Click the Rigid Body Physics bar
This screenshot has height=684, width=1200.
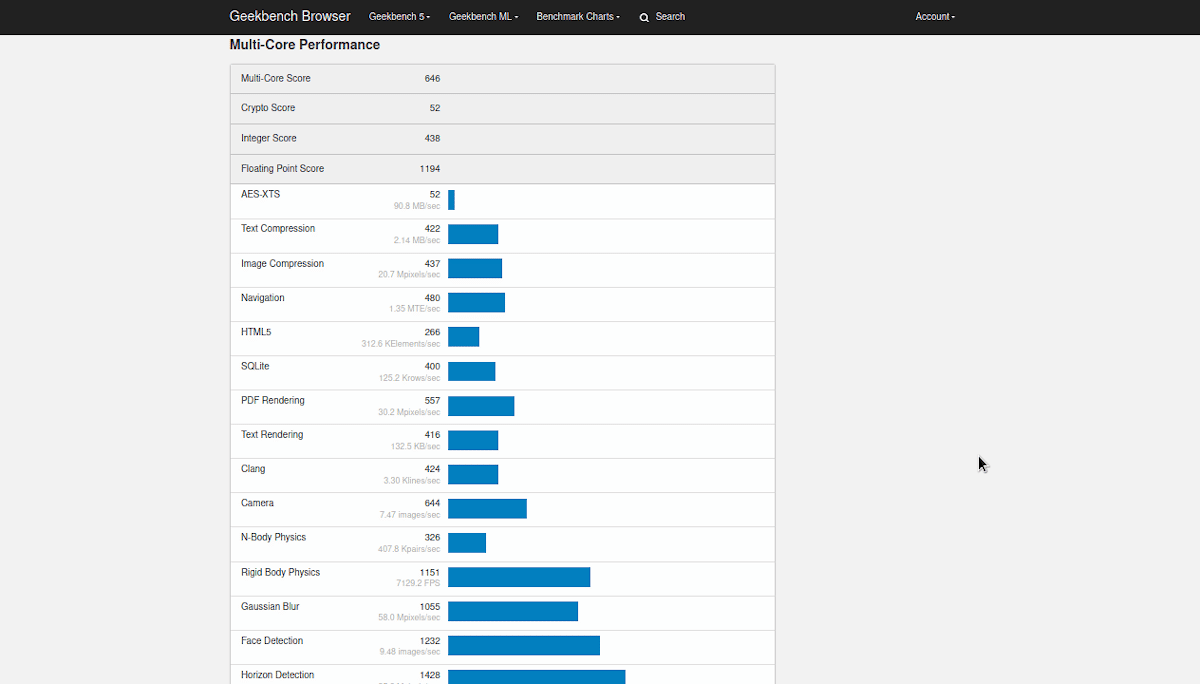519,577
